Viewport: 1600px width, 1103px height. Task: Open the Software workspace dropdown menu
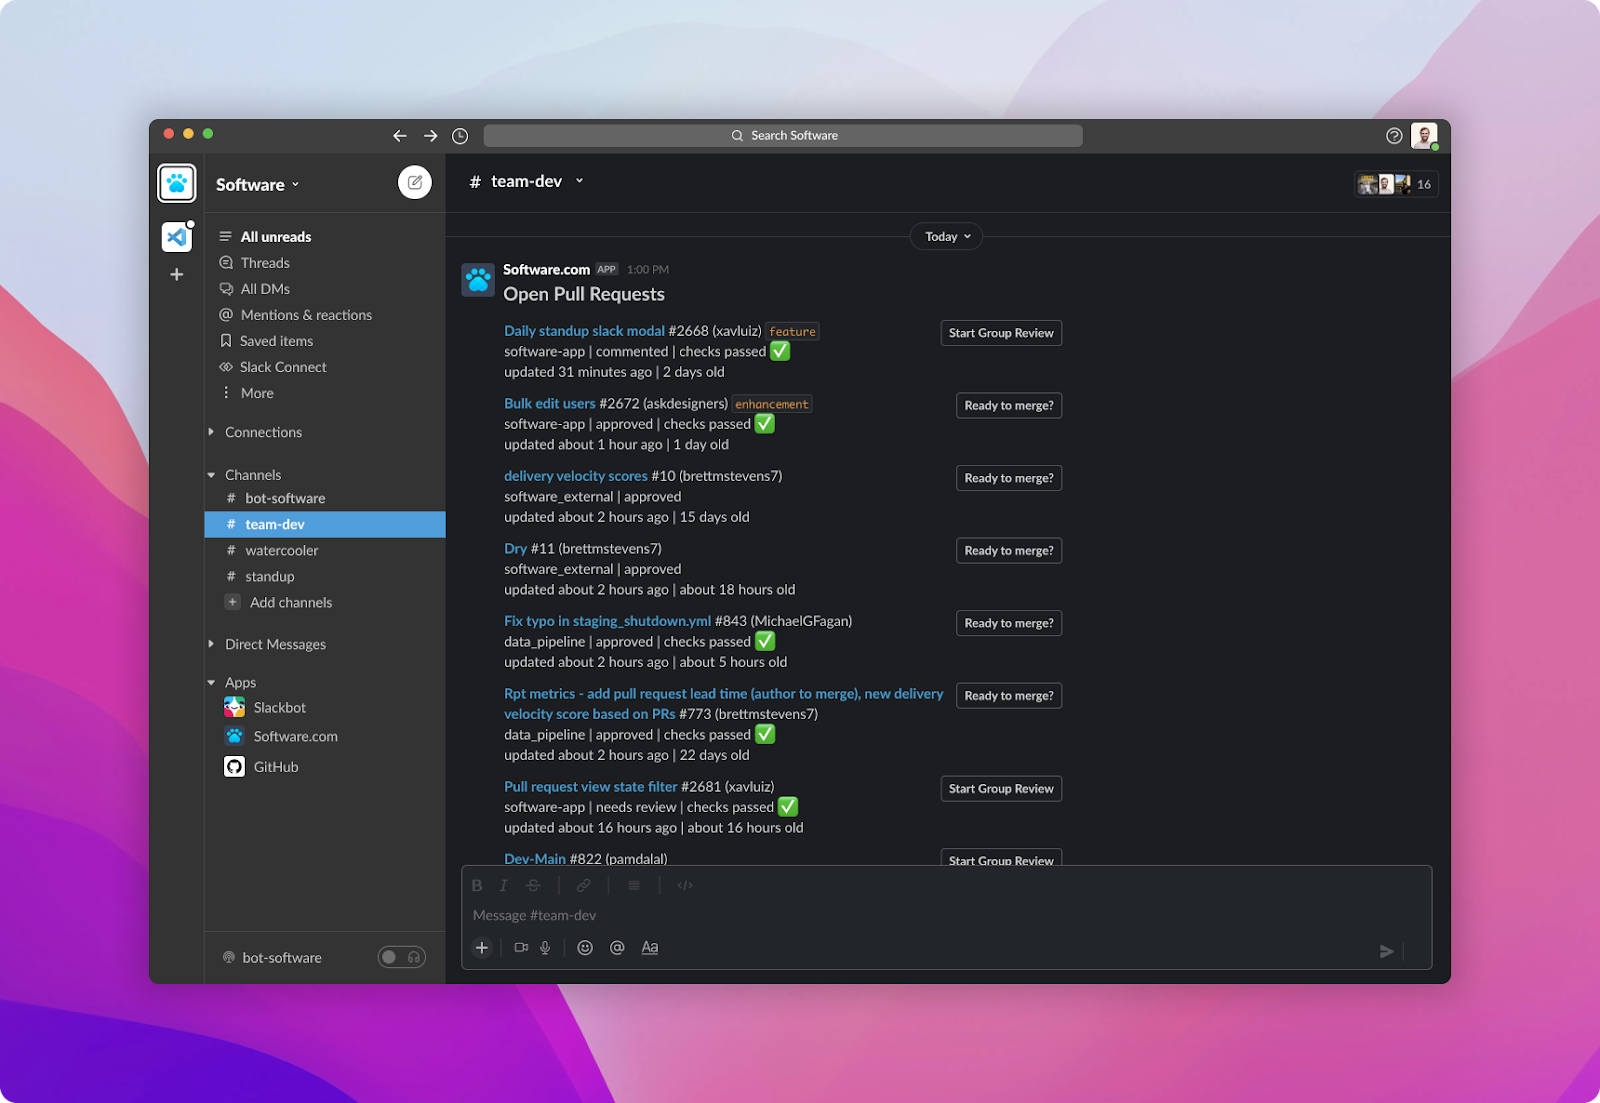(x=258, y=185)
